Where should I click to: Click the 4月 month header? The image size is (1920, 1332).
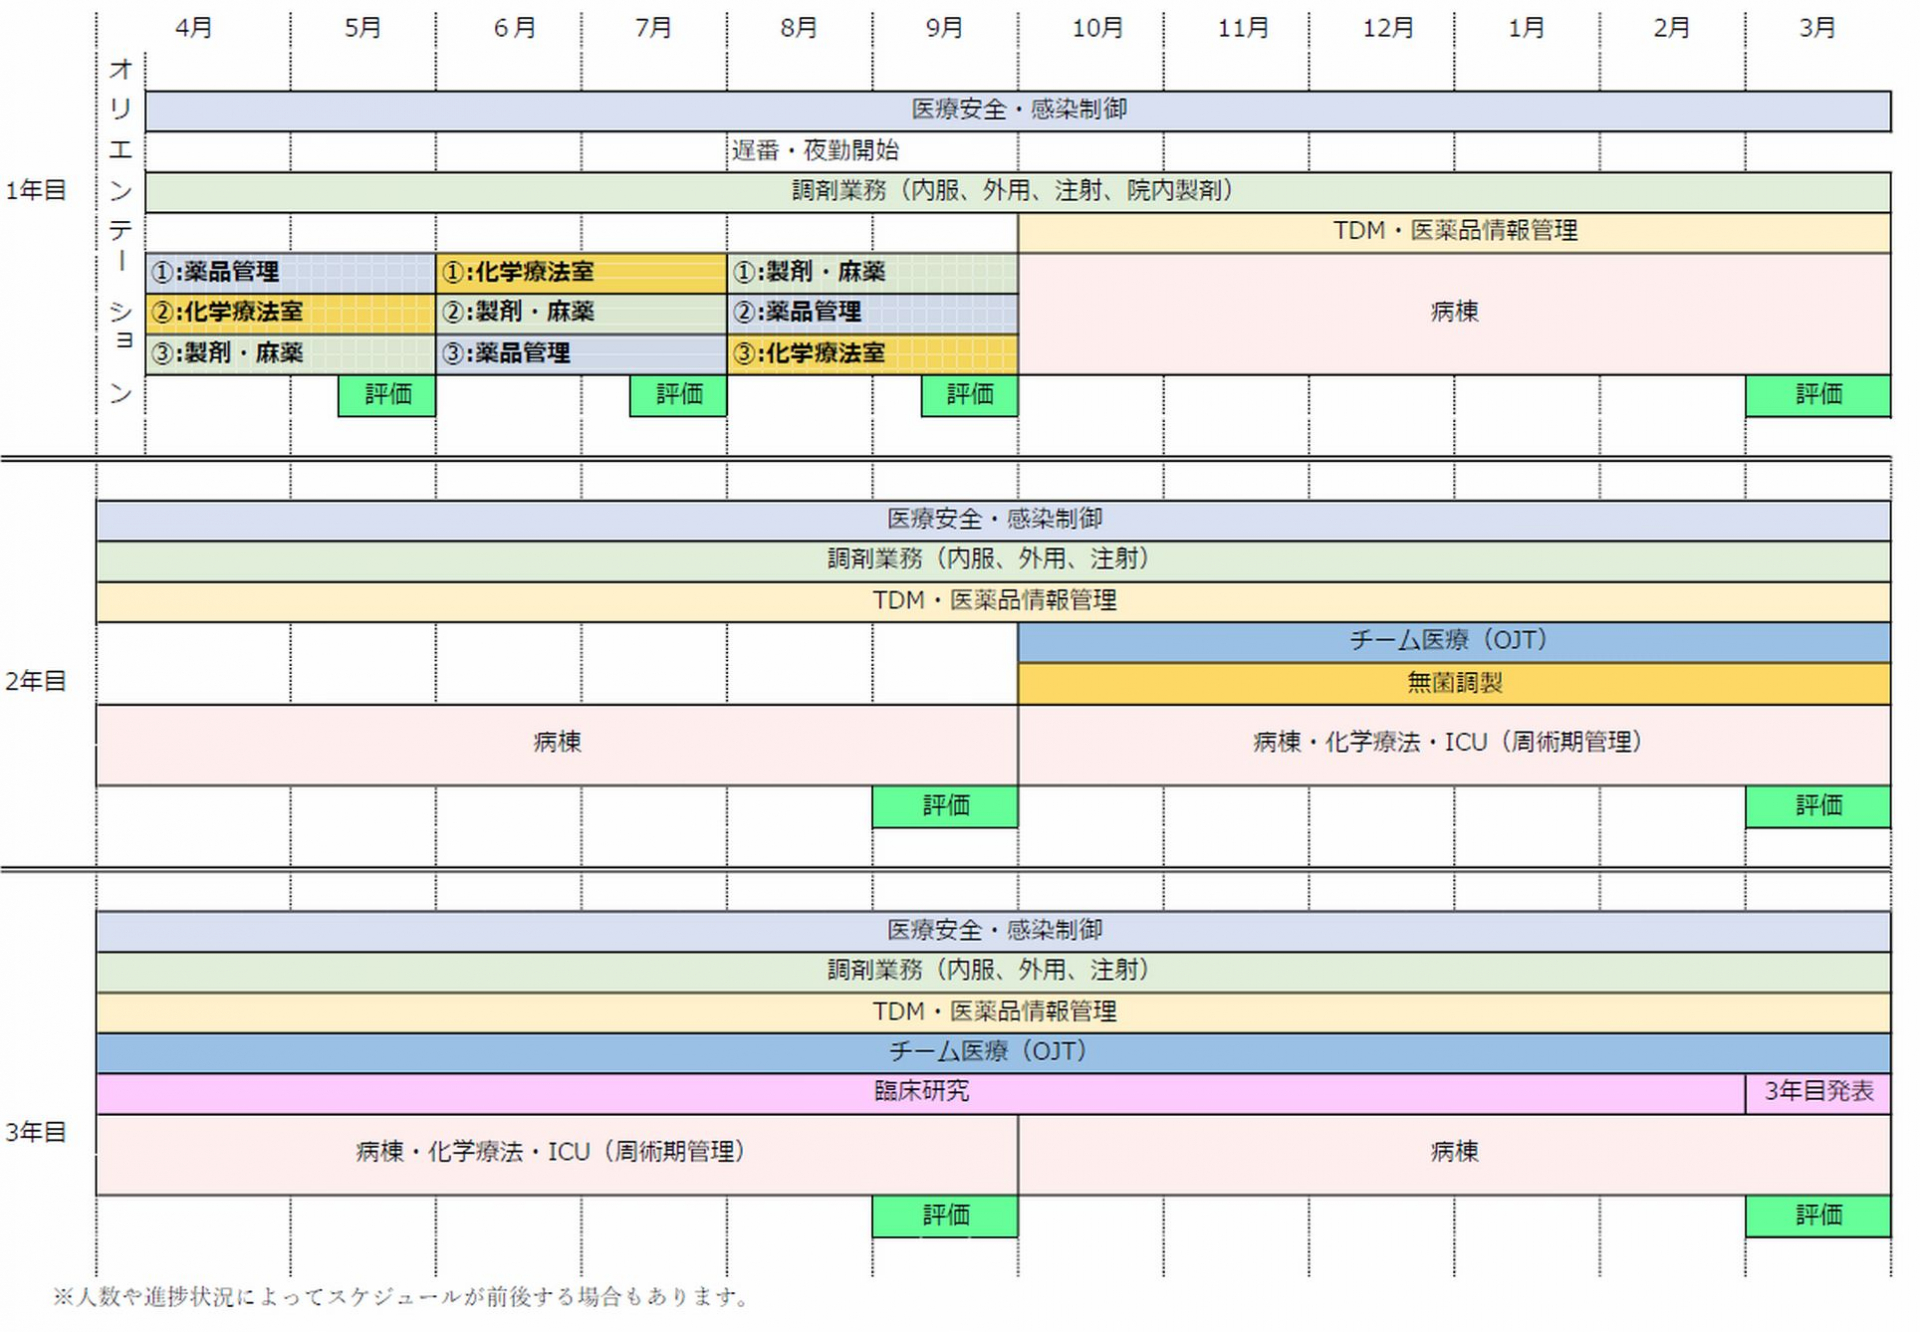194,28
